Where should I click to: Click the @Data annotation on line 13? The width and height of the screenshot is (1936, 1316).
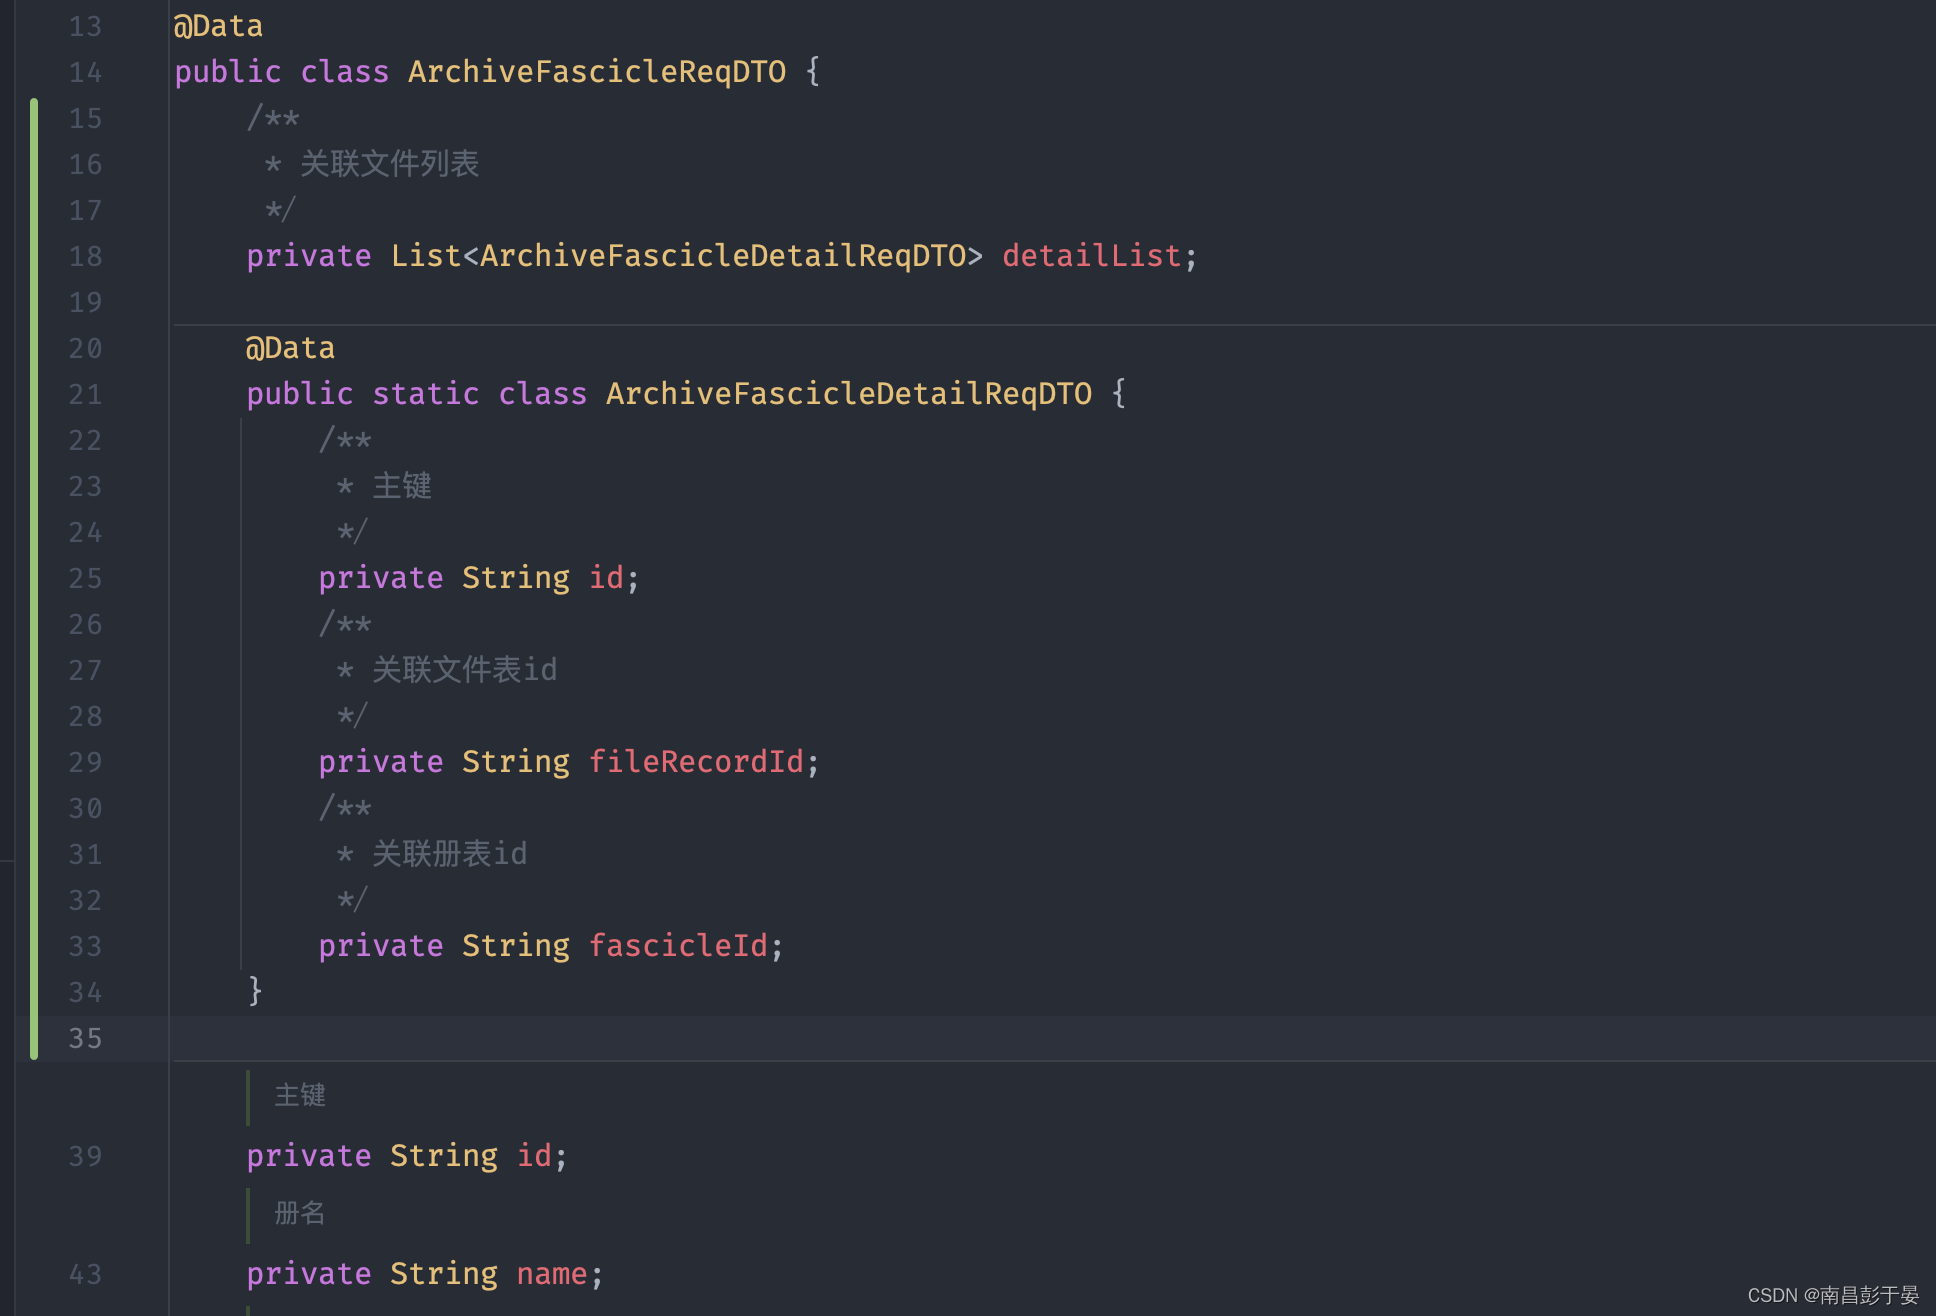click(218, 26)
